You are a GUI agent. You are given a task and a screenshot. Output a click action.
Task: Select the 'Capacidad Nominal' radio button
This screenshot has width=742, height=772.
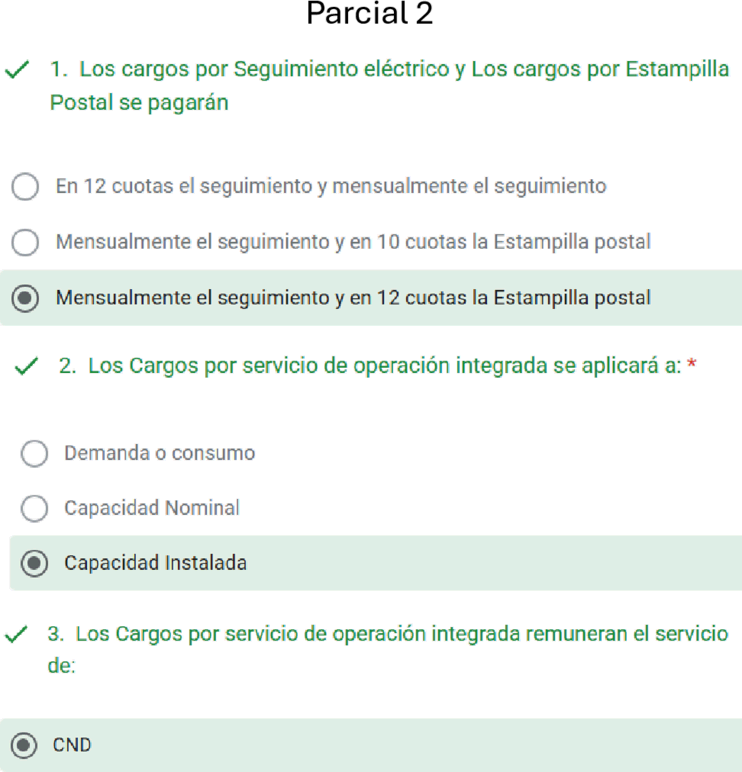coord(34,508)
